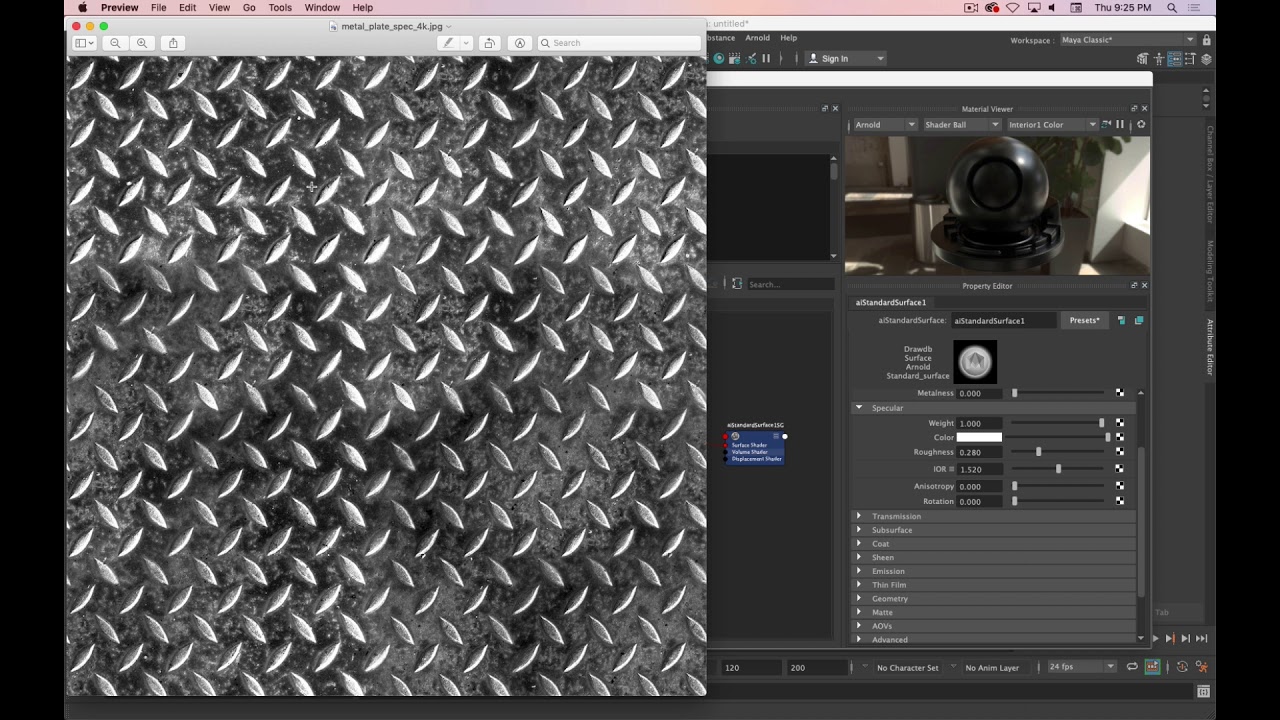Focus the Preview Search field

[619, 43]
